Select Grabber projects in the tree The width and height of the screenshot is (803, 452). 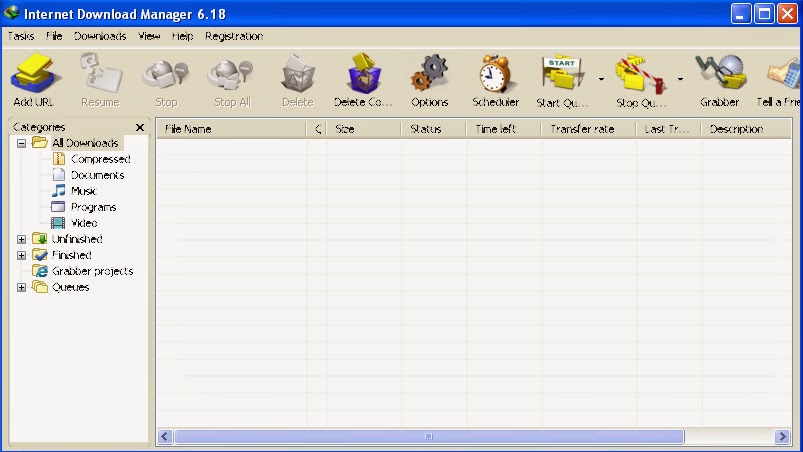(x=92, y=272)
